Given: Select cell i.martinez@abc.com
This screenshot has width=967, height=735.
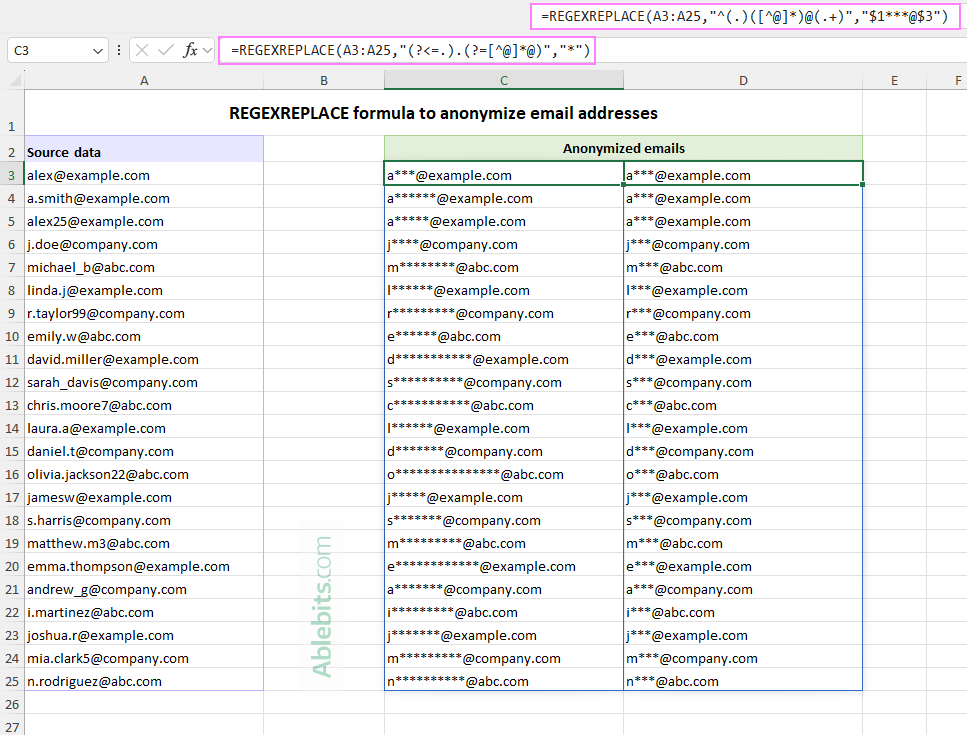Looking at the screenshot, I should tap(144, 612).
